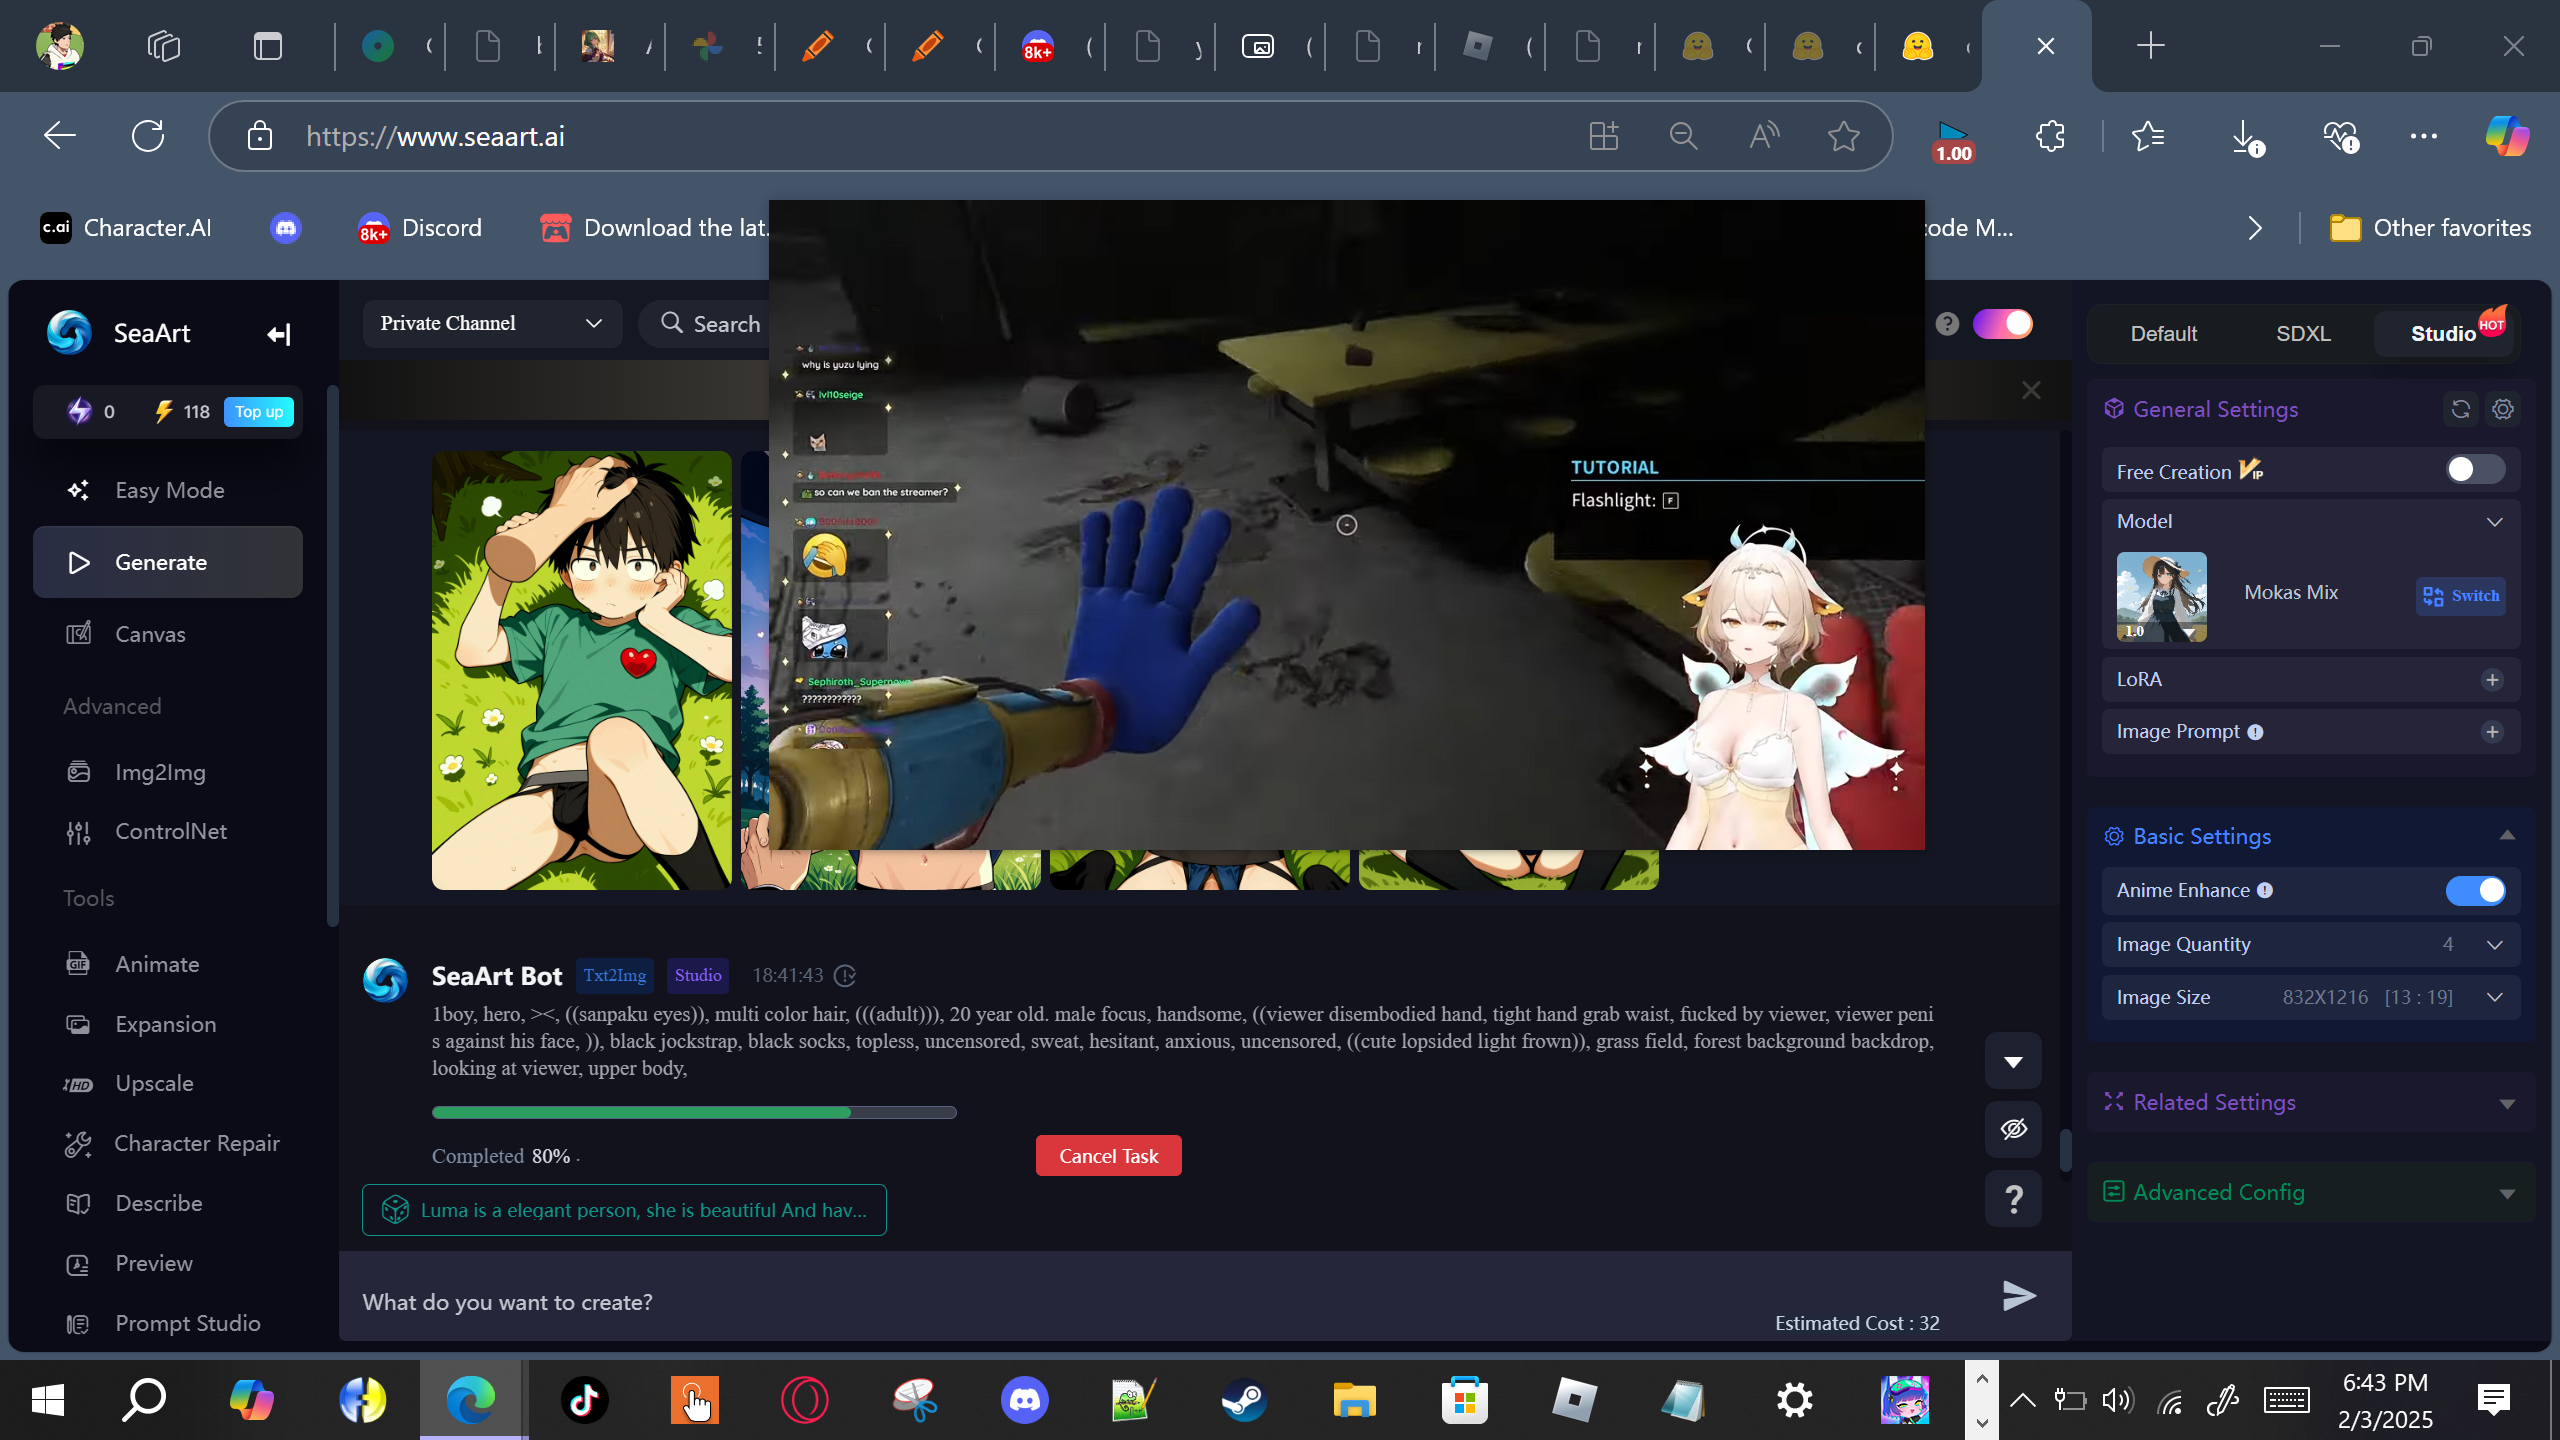Image resolution: width=2560 pixels, height=1440 pixels.
Task: Click the generation progress bar
Action: coord(694,1112)
